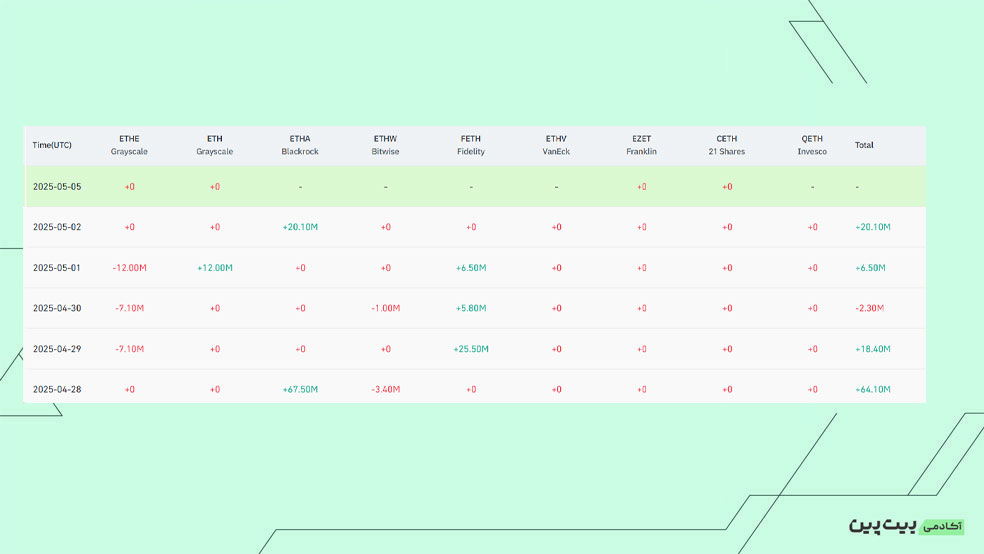Image resolution: width=984 pixels, height=554 pixels.
Task: Click the ETHA +0 cell for 2025-05-01
Action: [x=300, y=268]
